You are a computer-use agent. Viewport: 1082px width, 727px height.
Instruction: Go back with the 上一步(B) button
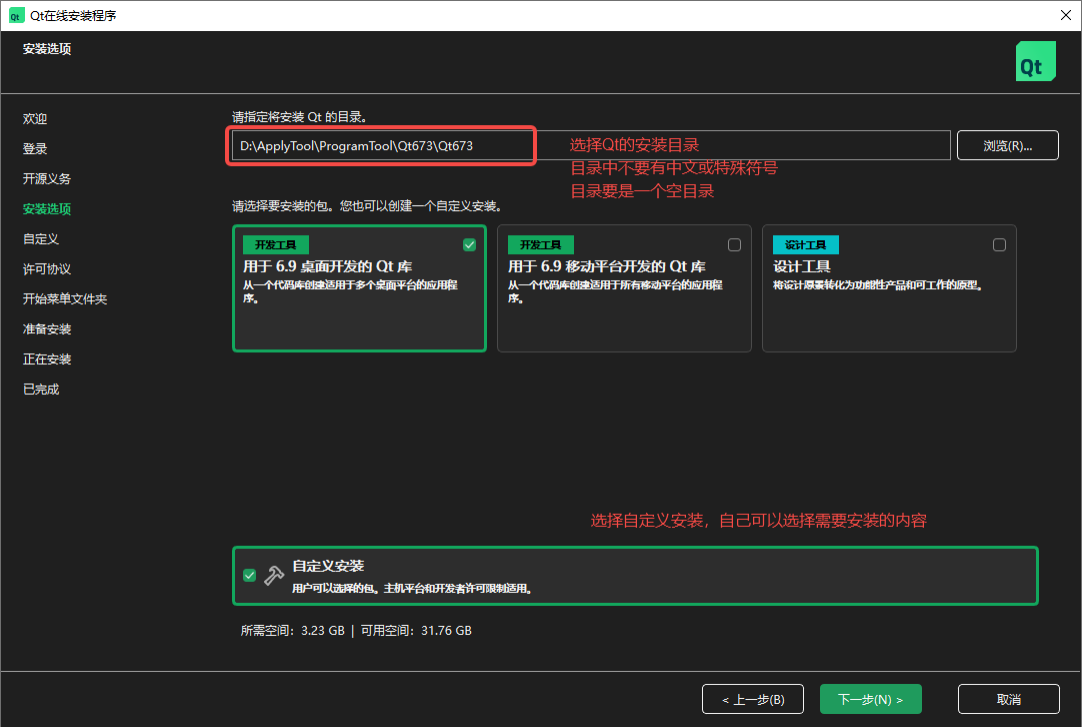coord(753,699)
